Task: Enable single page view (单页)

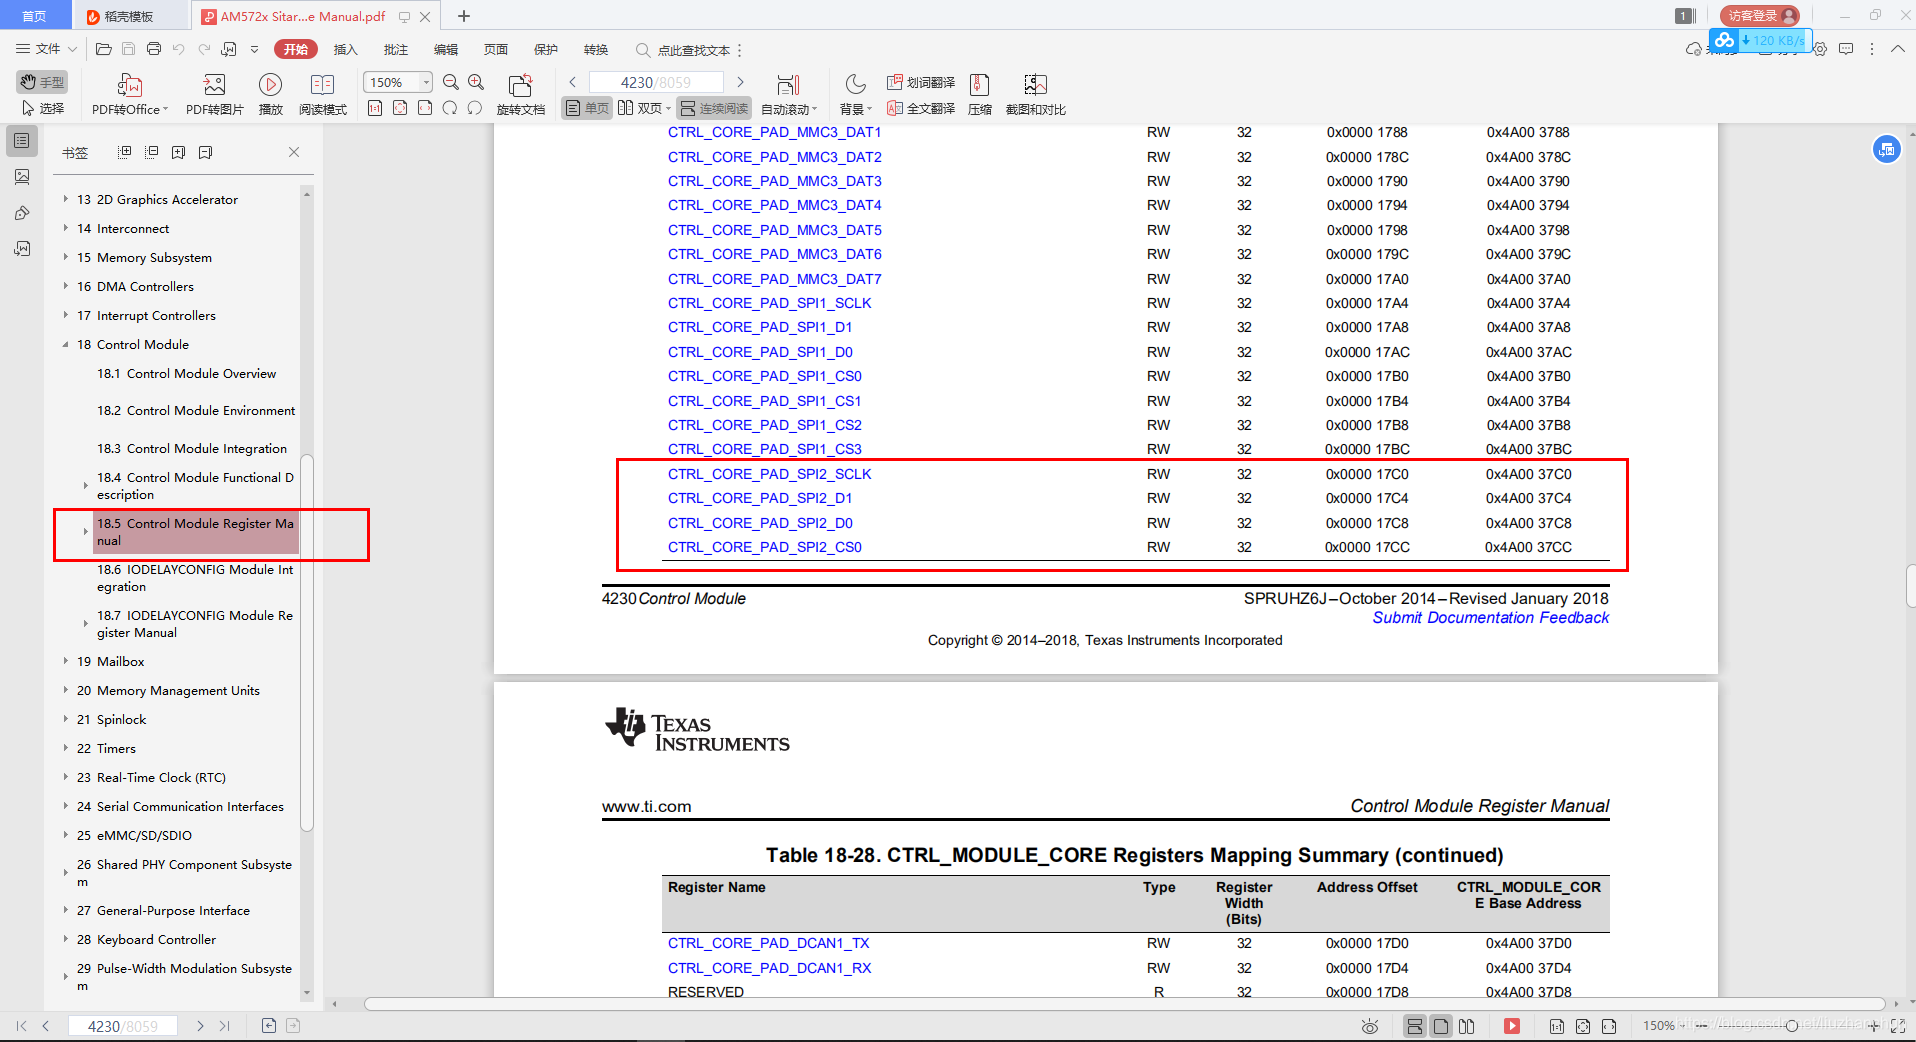Action: coord(587,108)
